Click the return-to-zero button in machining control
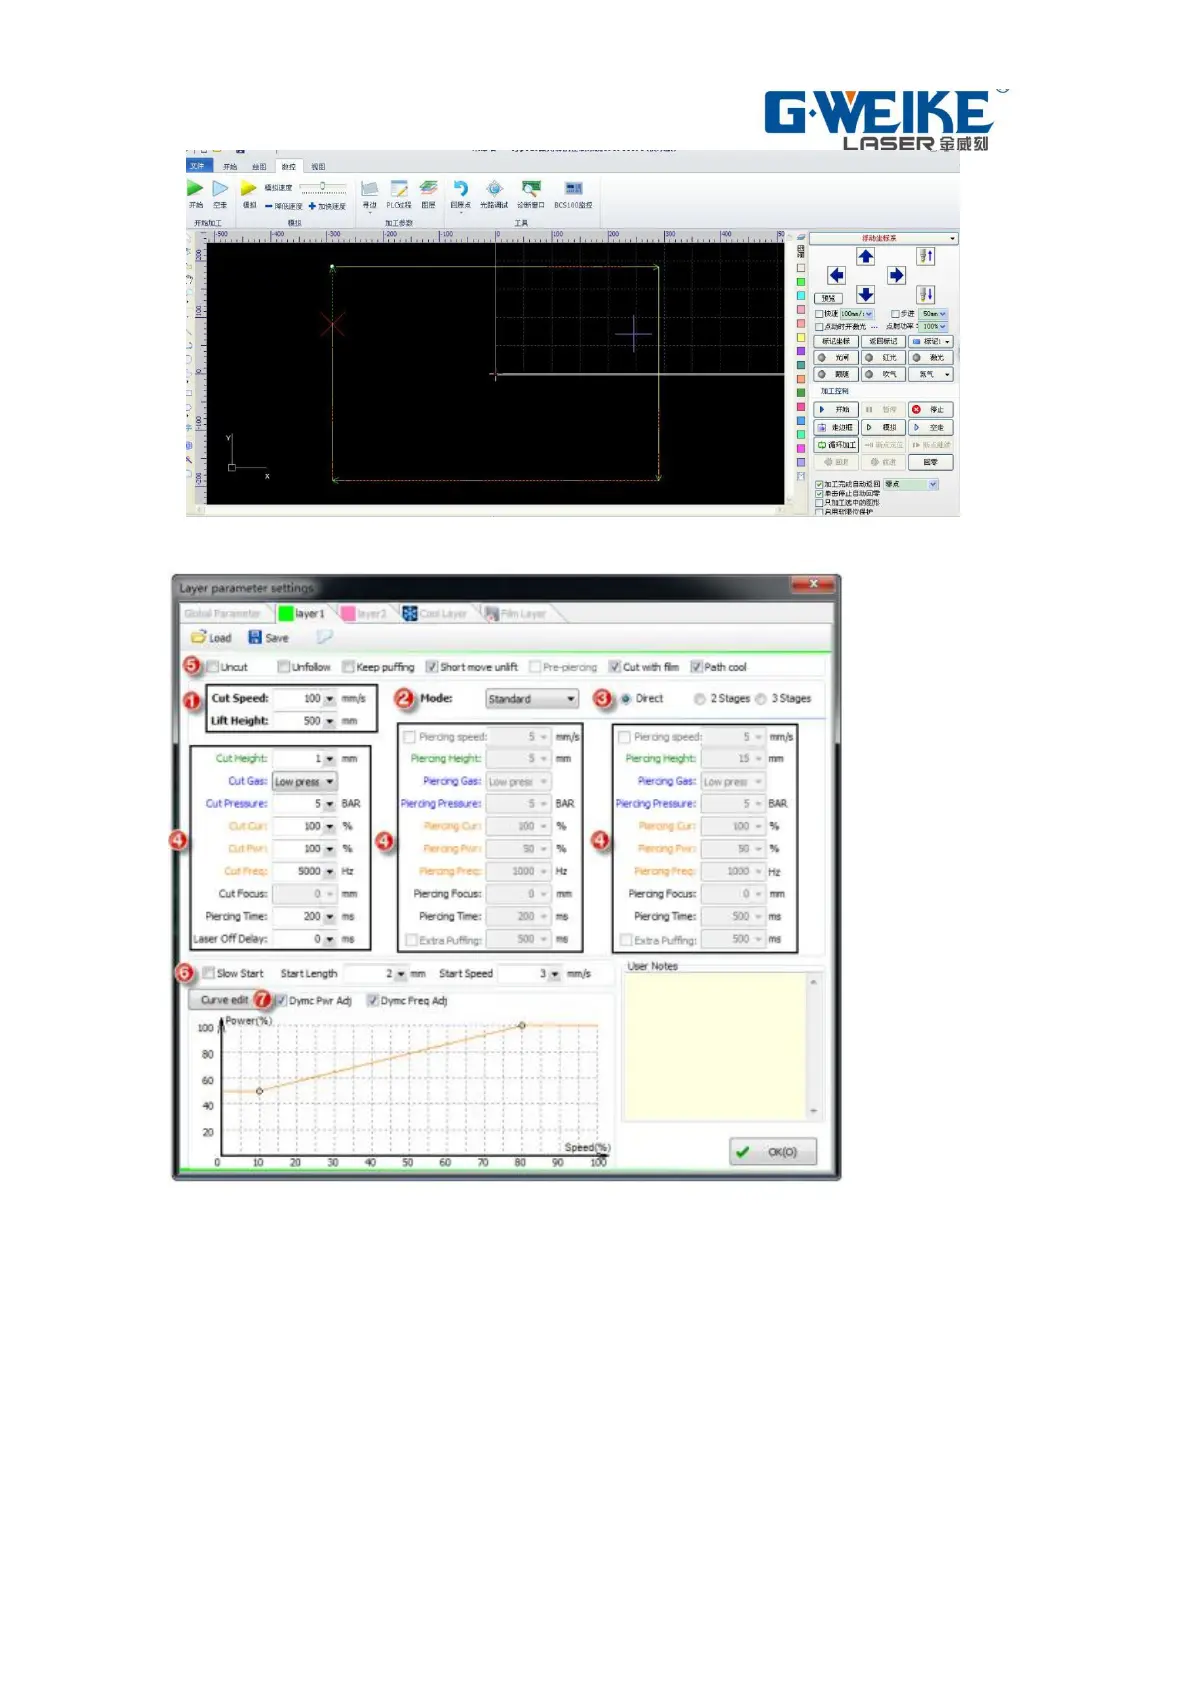 pos(931,462)
